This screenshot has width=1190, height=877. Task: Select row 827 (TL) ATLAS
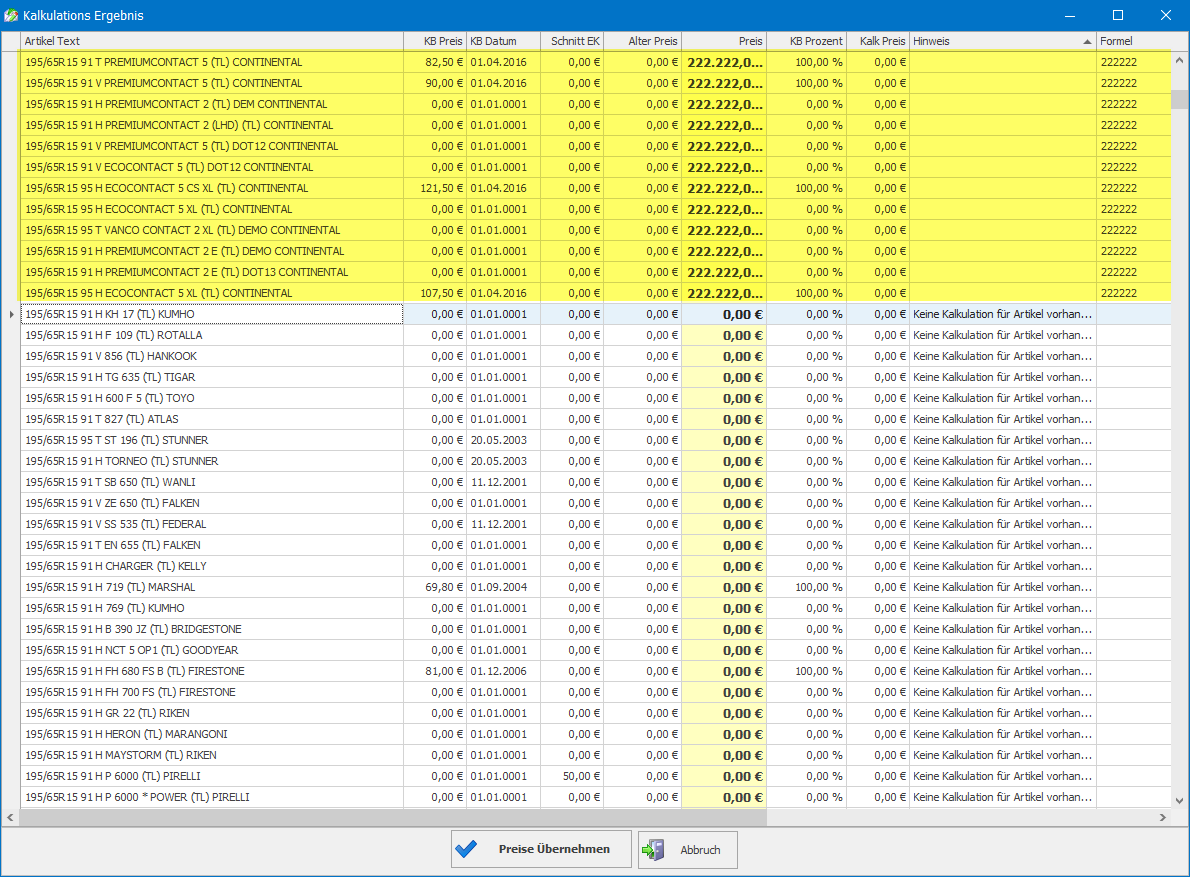click(596, 419)
